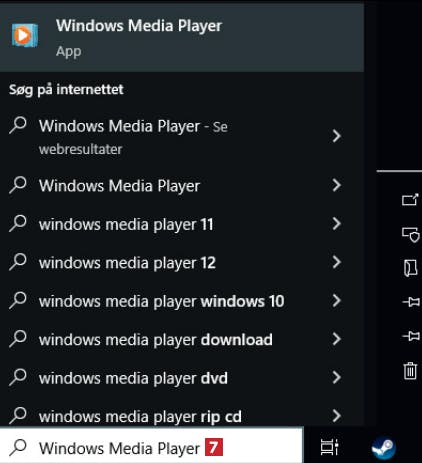The height and width of the screenshot is (463, 422).
Task: Open the Windows Media Player app result
Action: click(182, 37)
